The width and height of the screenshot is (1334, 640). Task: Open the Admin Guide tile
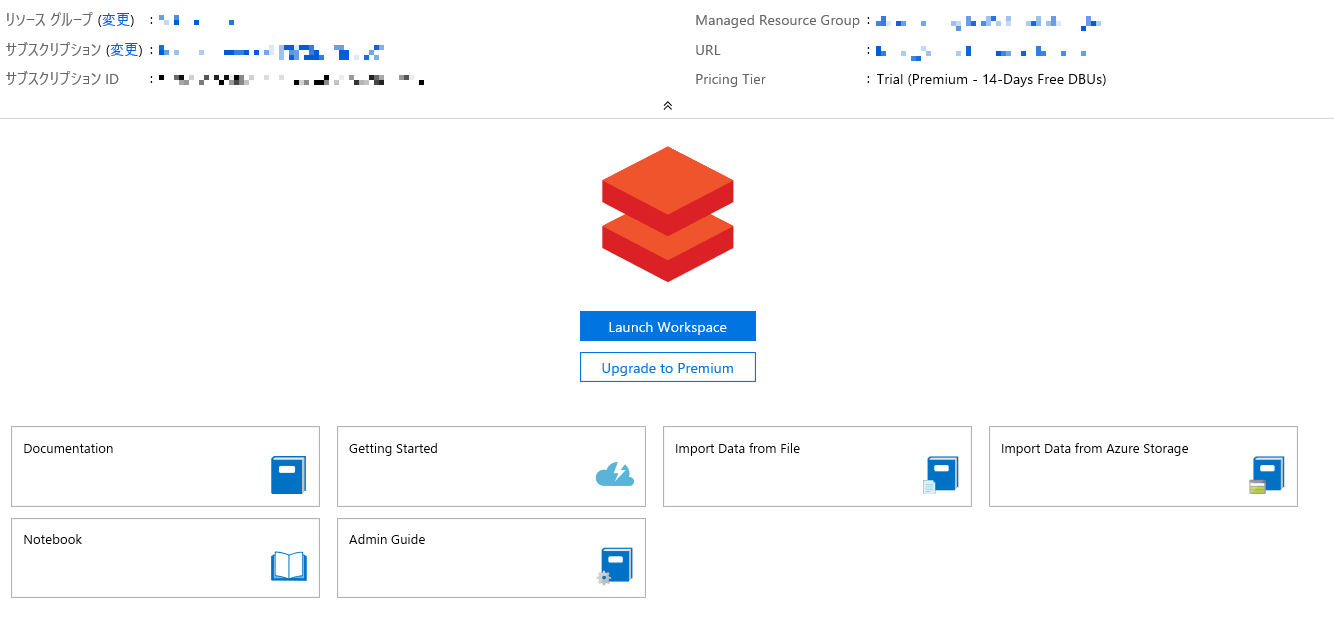point(491,557)
